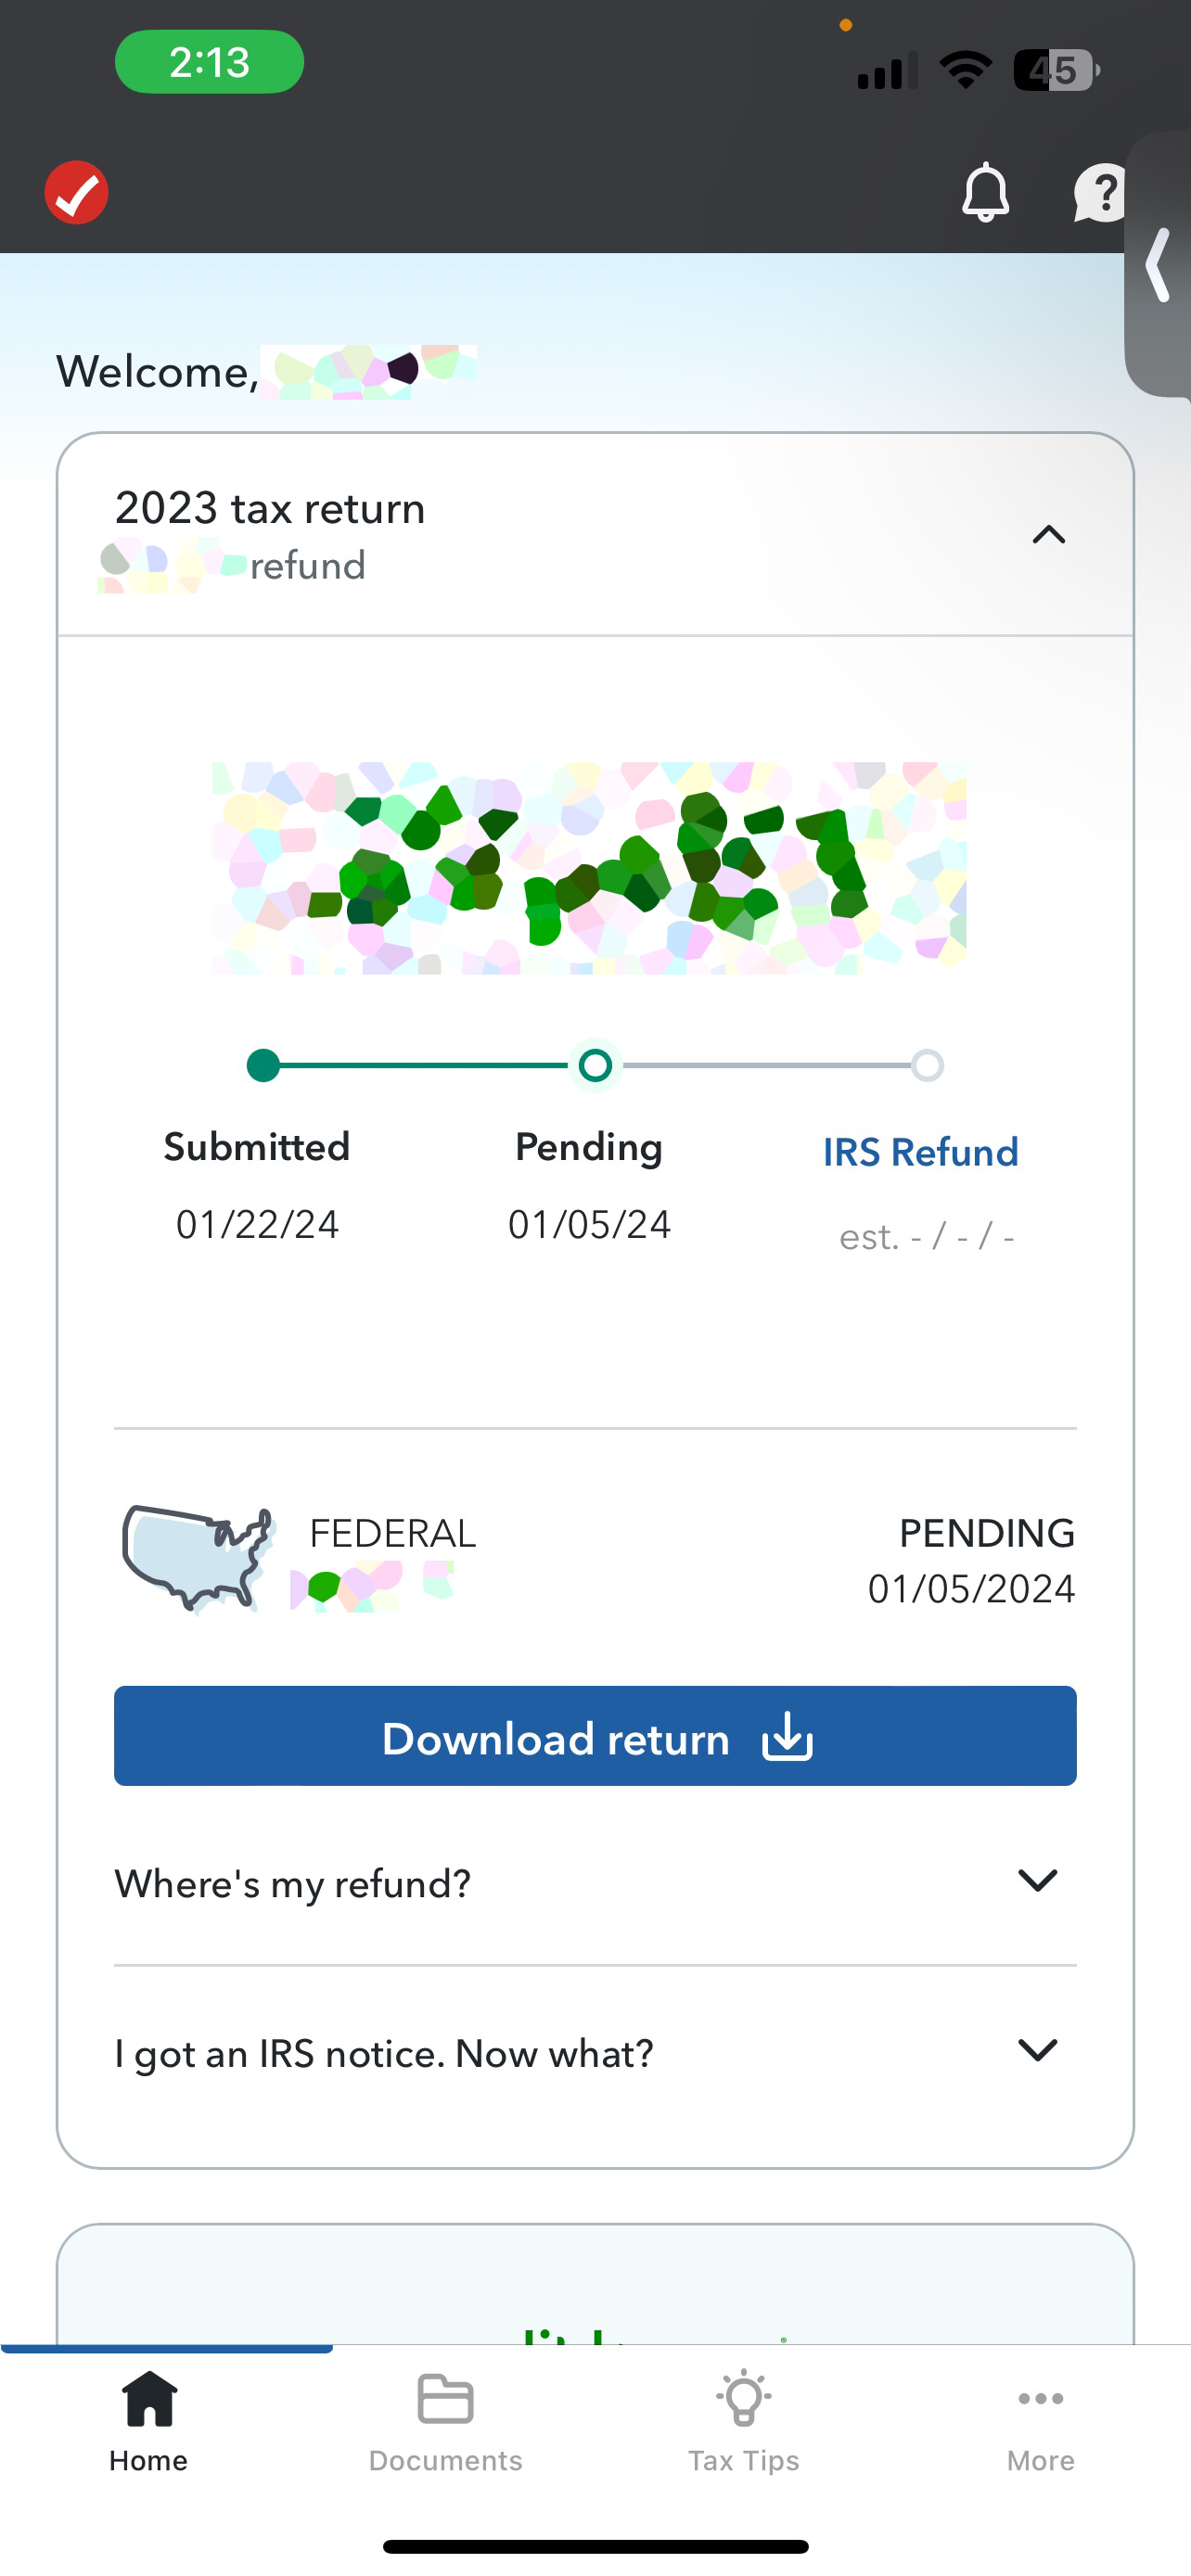Expand I got an IRS notice section

[595, 2052]
